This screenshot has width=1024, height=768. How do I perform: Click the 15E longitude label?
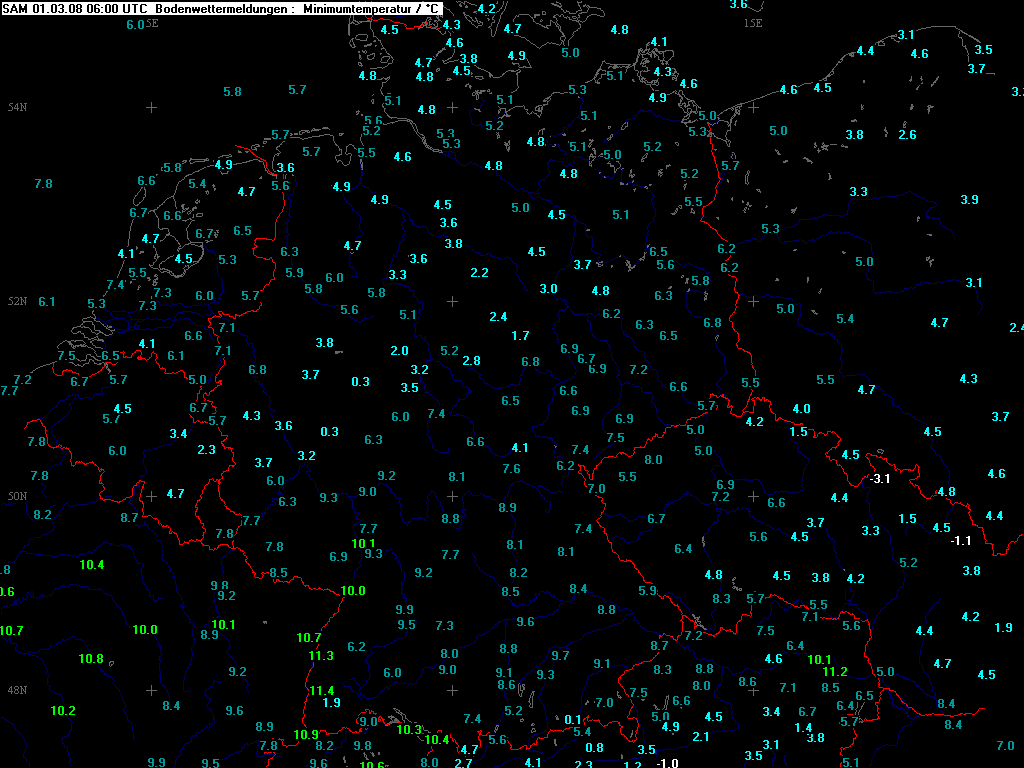752,22
